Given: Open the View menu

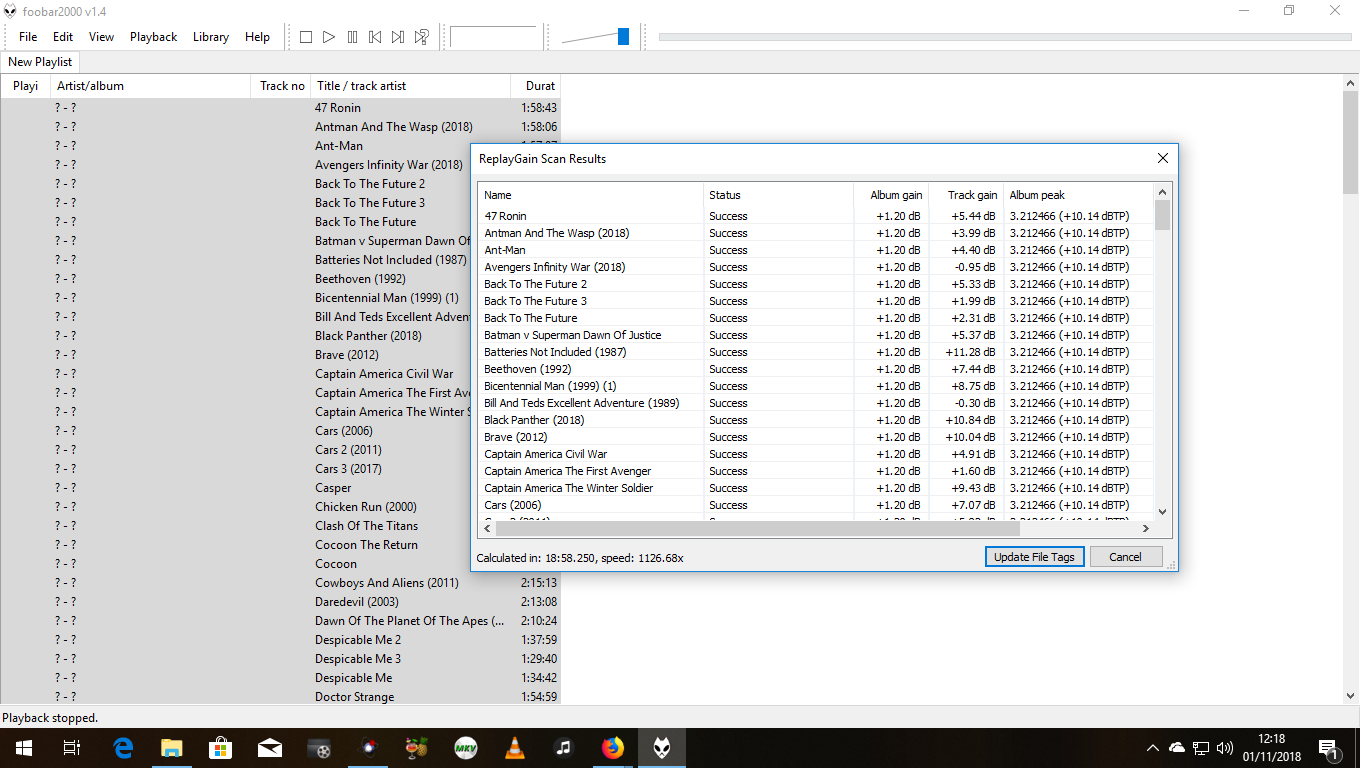Looking at the screenshot, I should click(x=101, y=37).
